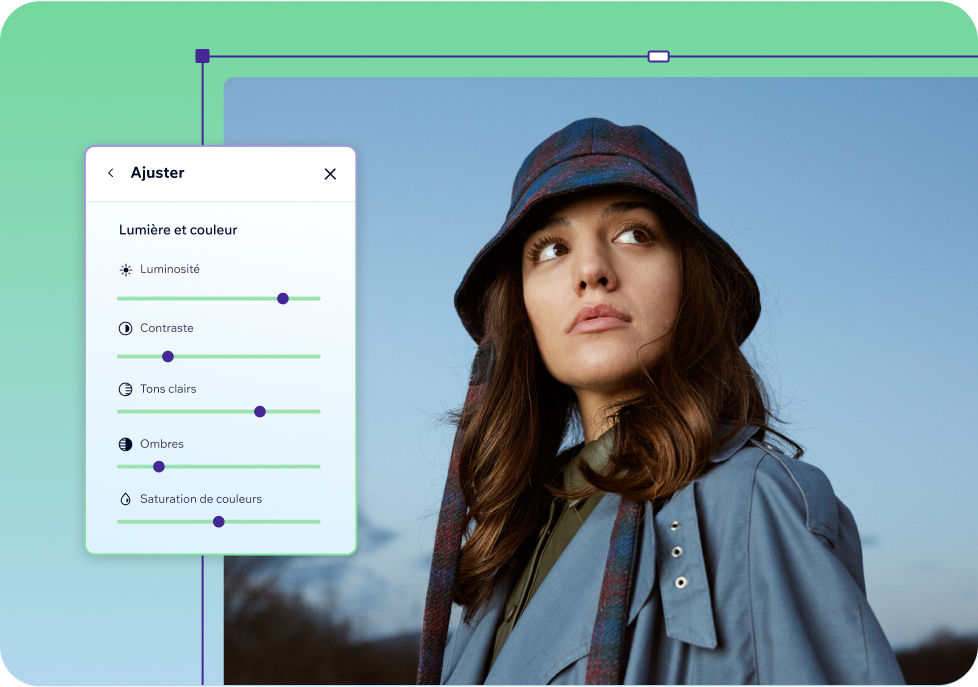
Task: Click the "Ajuster" panel title
Action: click(x=157, y=173)
